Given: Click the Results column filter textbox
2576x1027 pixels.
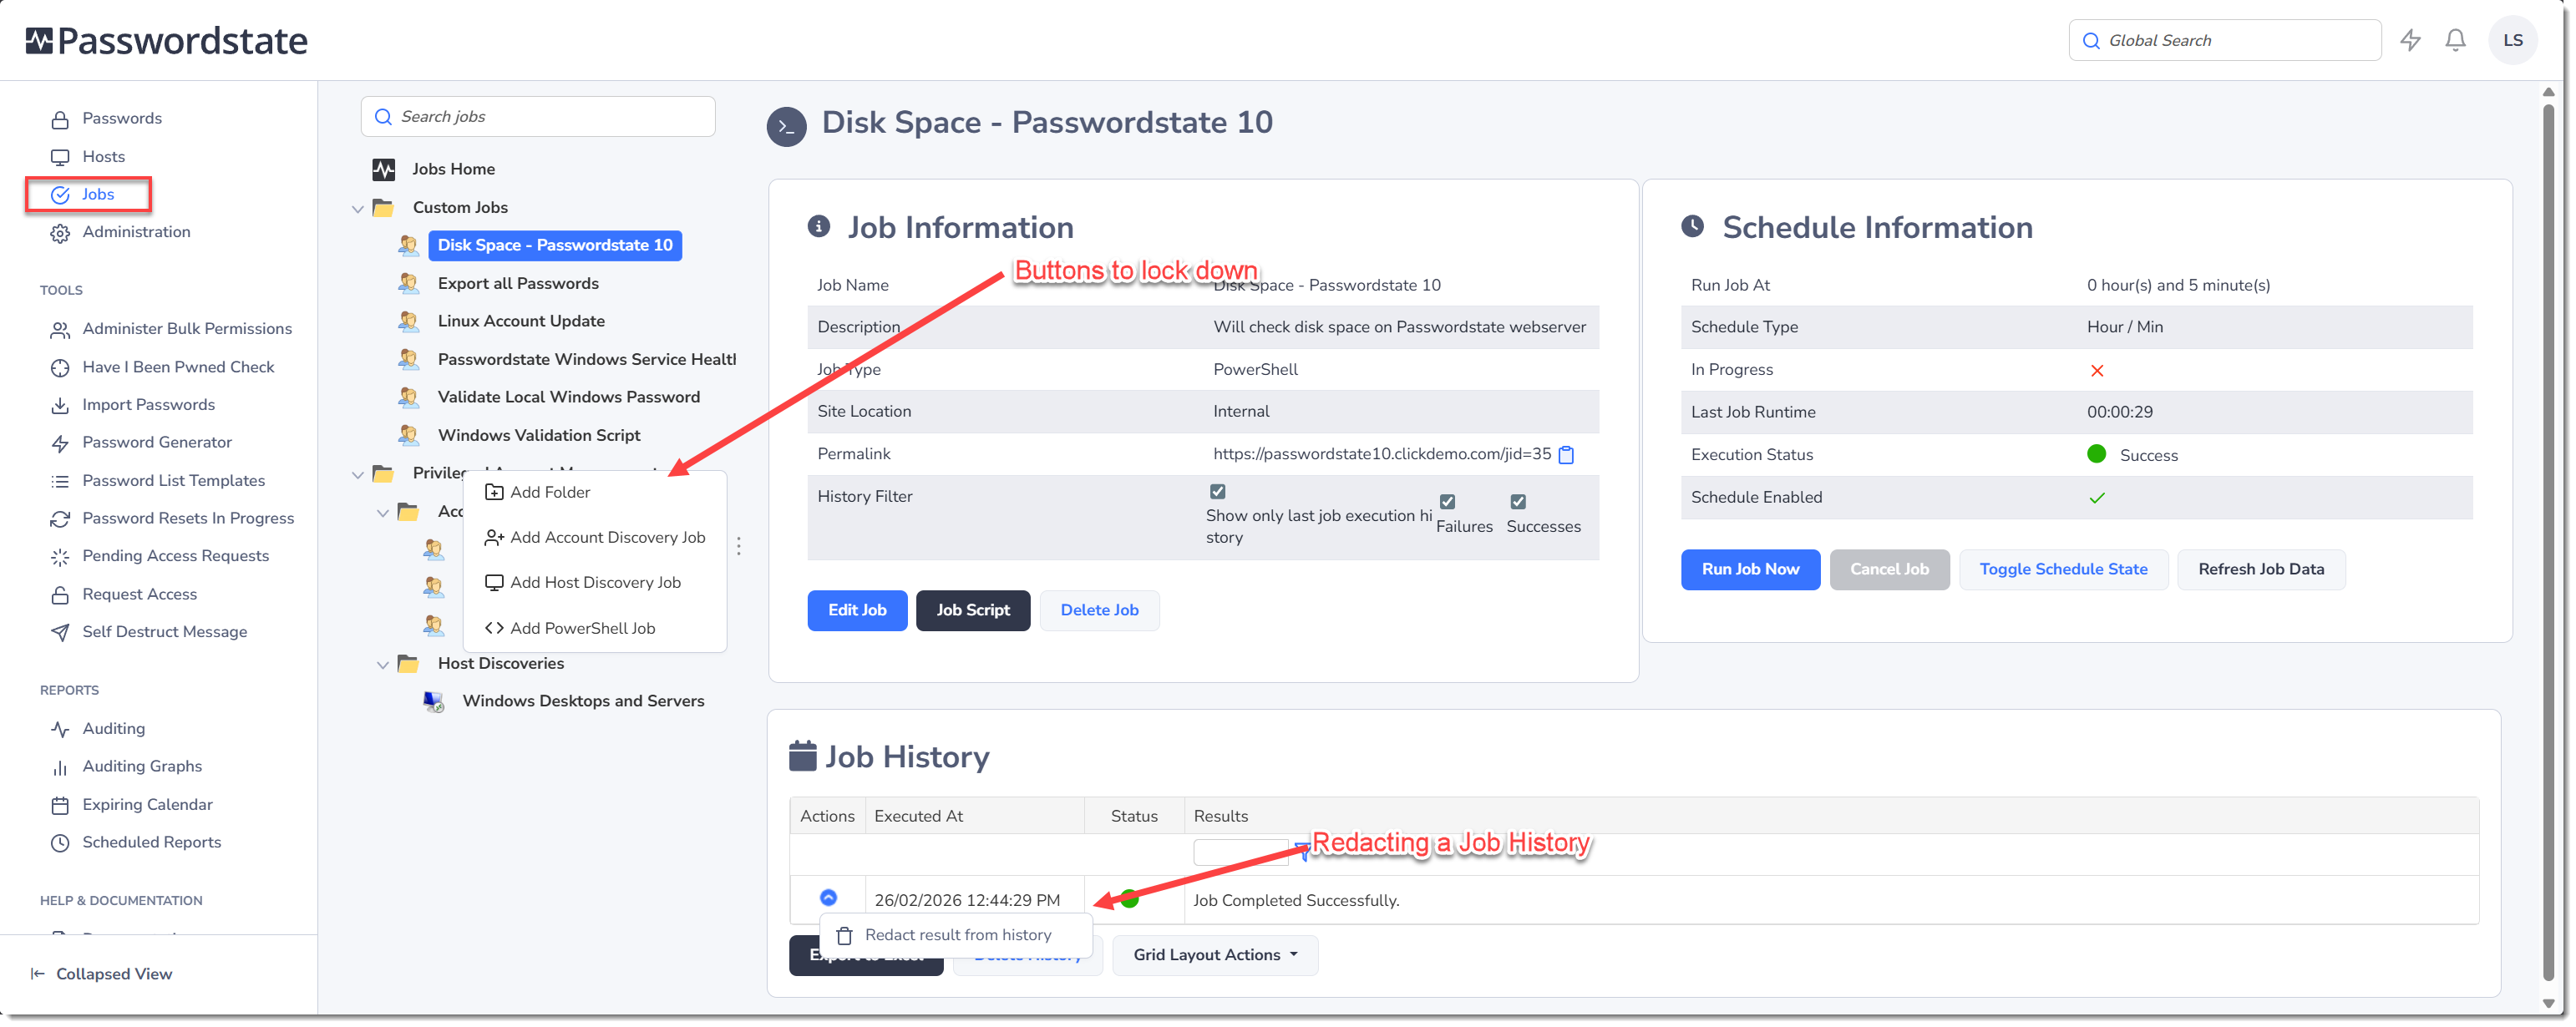Looking at the screenshot, I should click(1241, 852).
